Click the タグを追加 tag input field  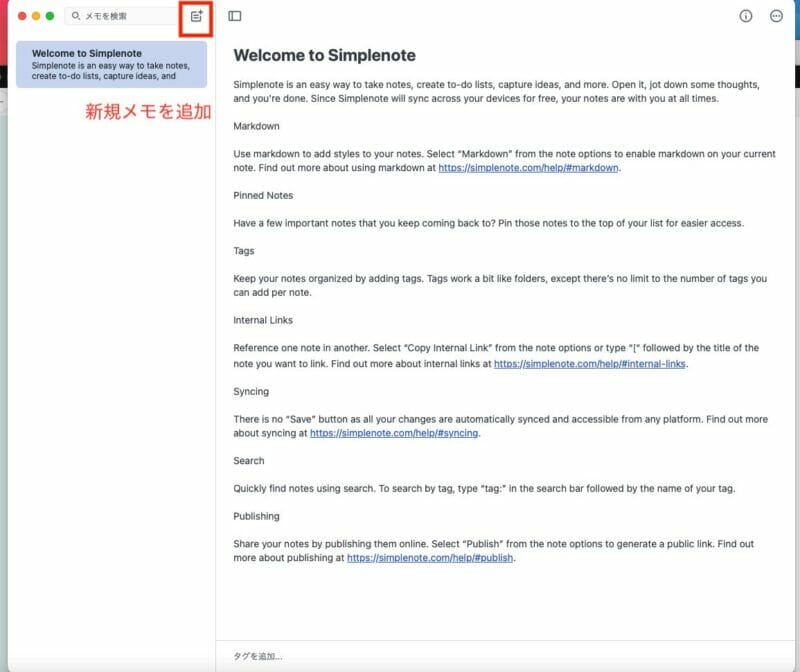coord(258,656)
